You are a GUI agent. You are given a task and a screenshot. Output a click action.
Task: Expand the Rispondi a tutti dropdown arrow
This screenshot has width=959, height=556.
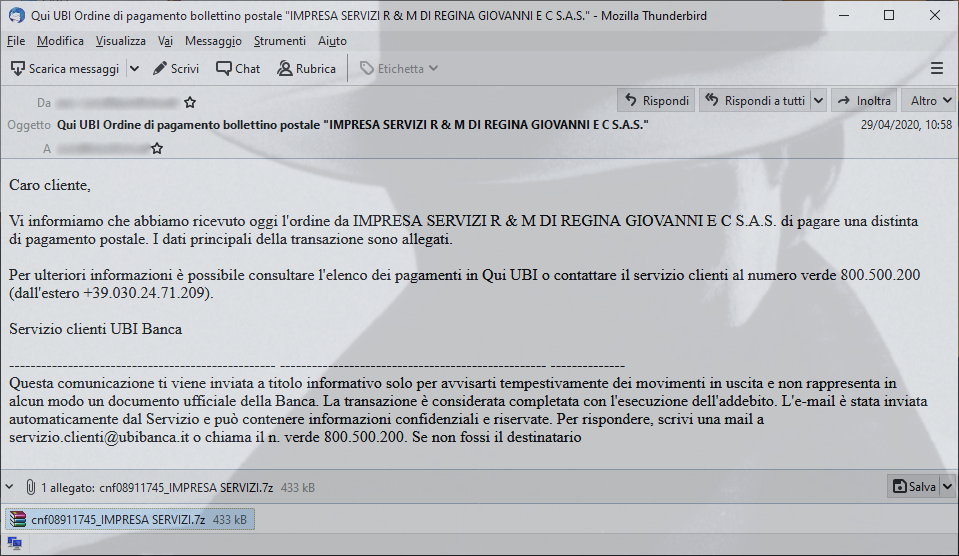818,100
